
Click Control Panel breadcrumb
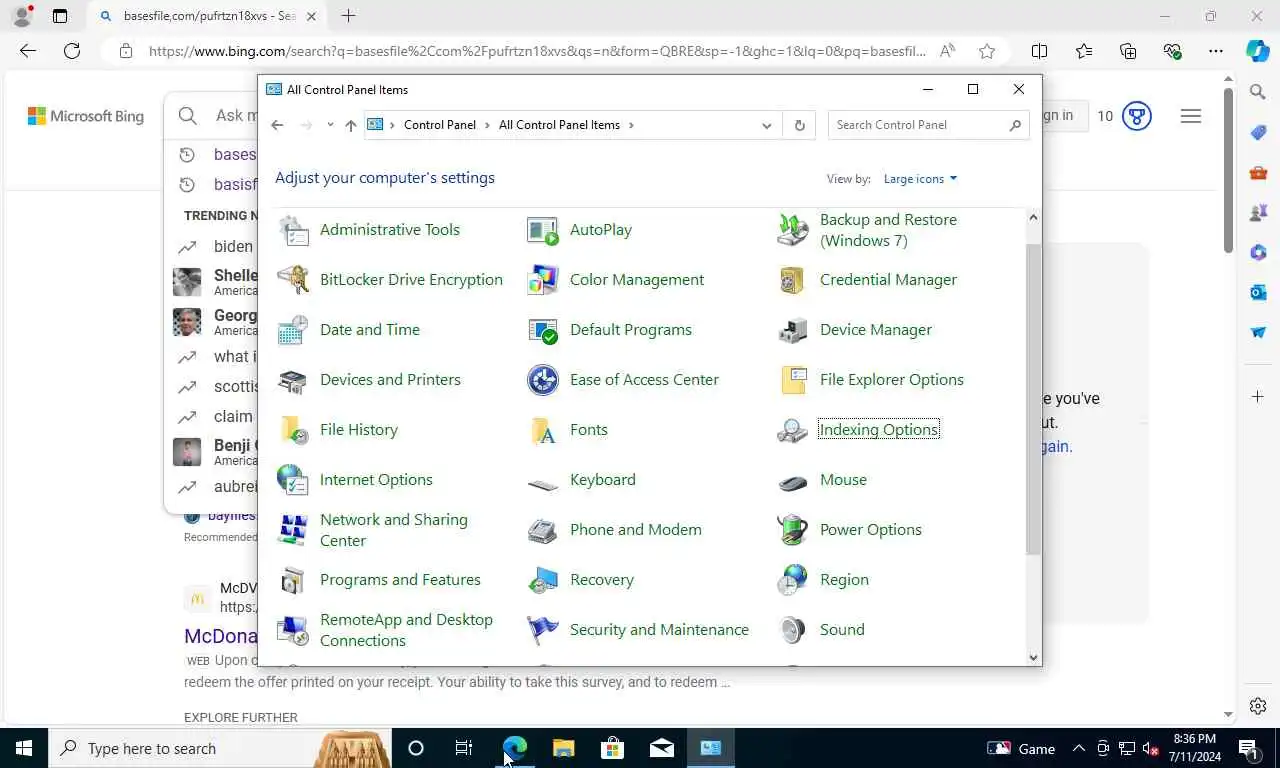pos(440,125)
